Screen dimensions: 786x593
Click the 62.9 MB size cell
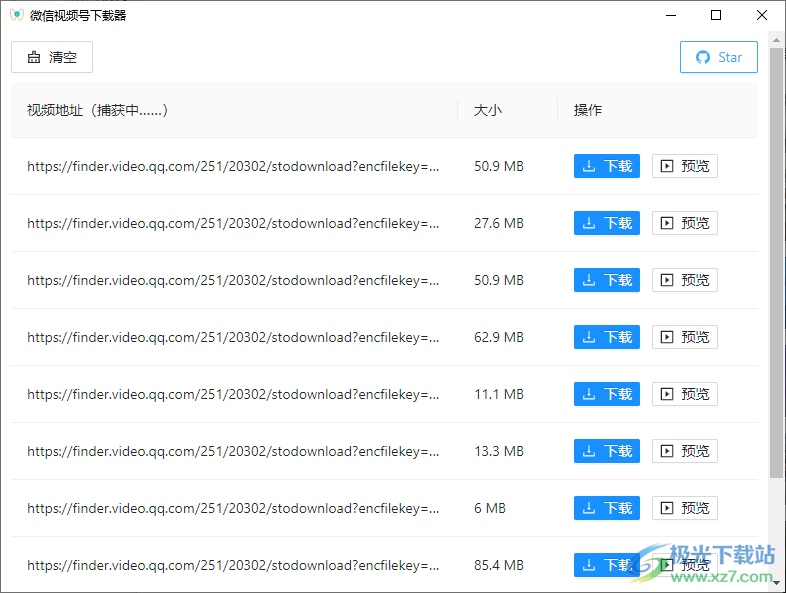coord(499,337)
